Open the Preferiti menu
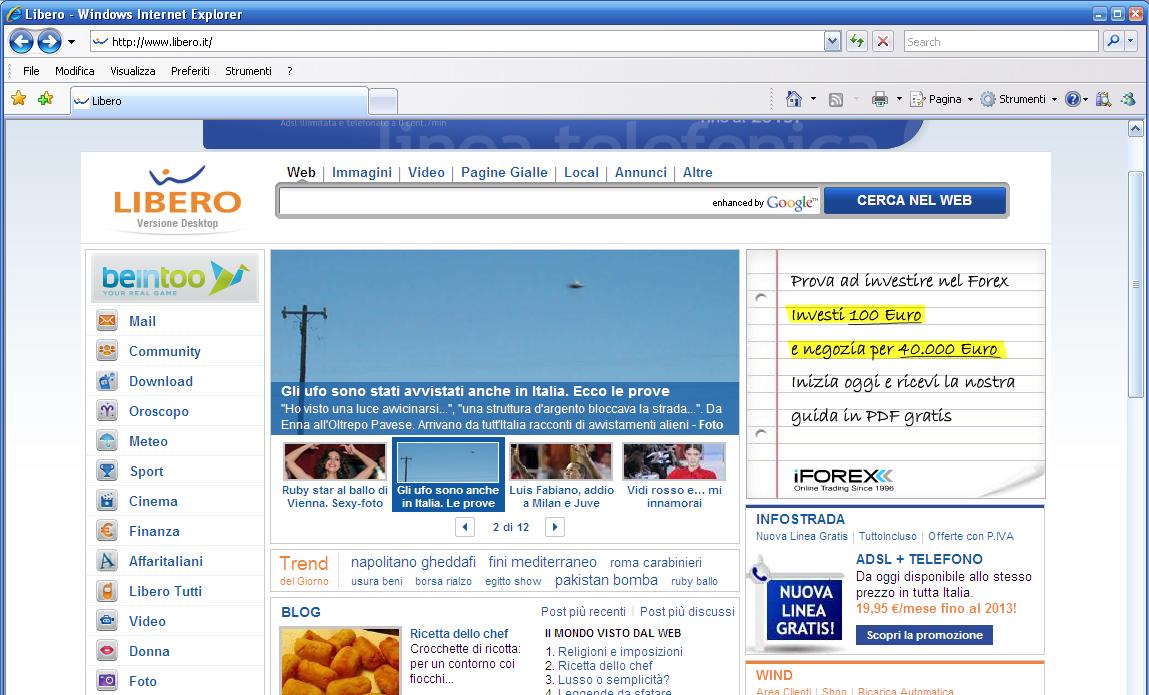This screenshot has width=1149, height=695. 191,71
